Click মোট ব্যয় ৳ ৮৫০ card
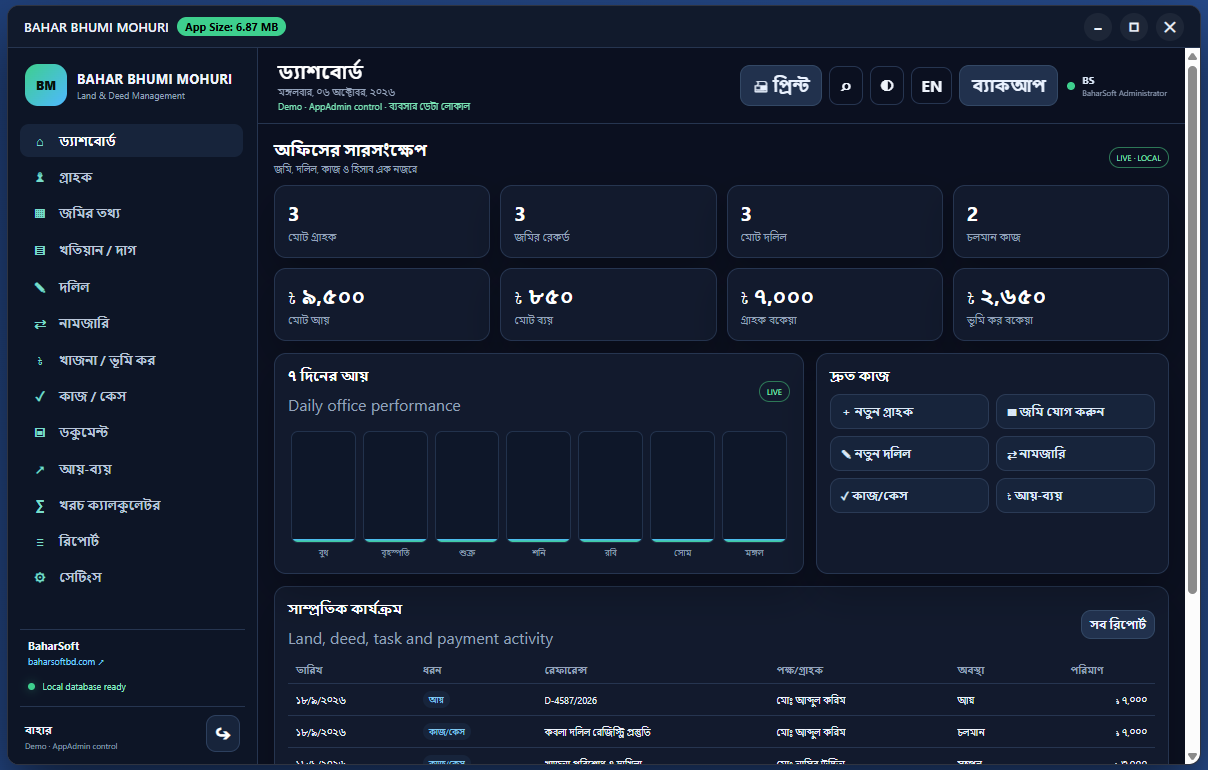The height and width of the screenshot is (770, 1208). coord(608,305)
